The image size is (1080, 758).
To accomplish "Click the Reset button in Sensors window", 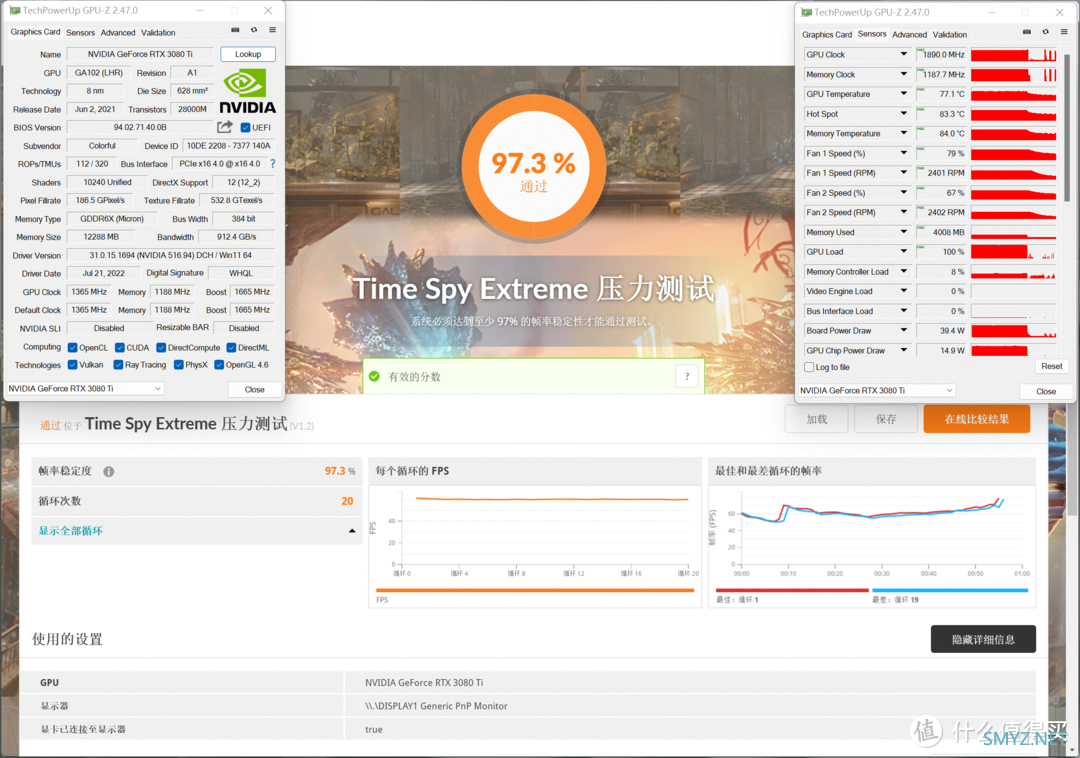I will pyautogui.click(x=1052, y=366).
